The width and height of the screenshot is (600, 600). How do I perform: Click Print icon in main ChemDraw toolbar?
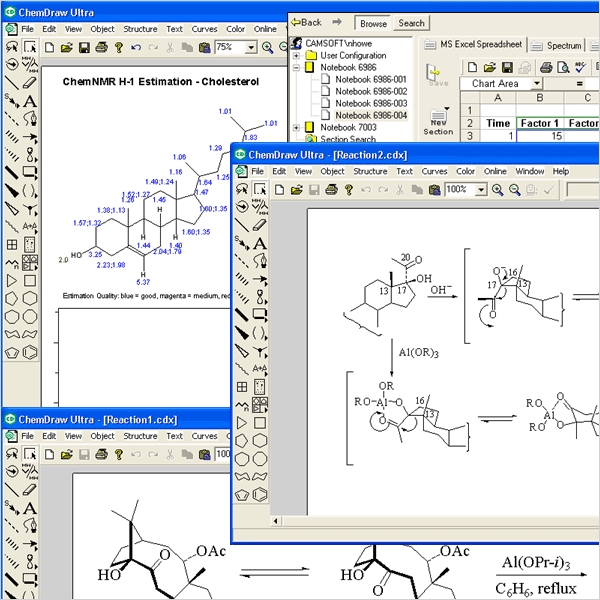click(101, 47)
